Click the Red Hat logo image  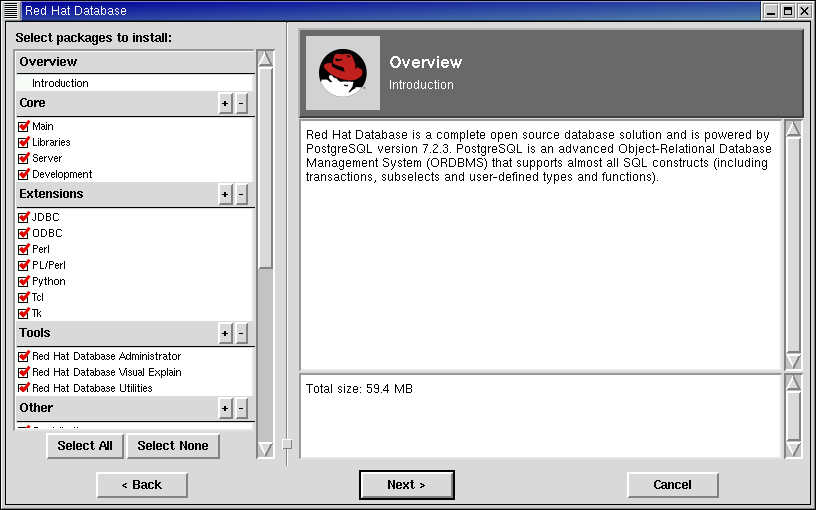(x=342, y=73)
